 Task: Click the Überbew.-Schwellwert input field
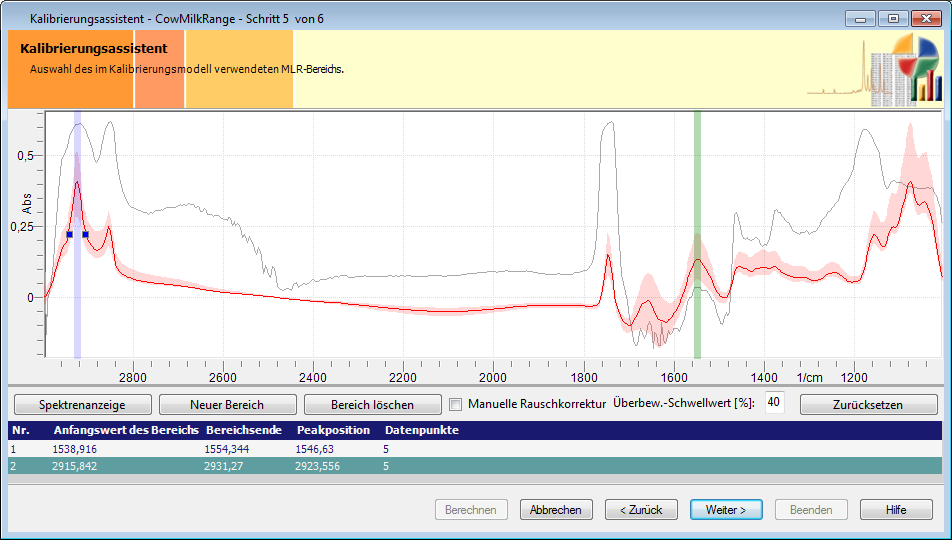coord(774,402)
